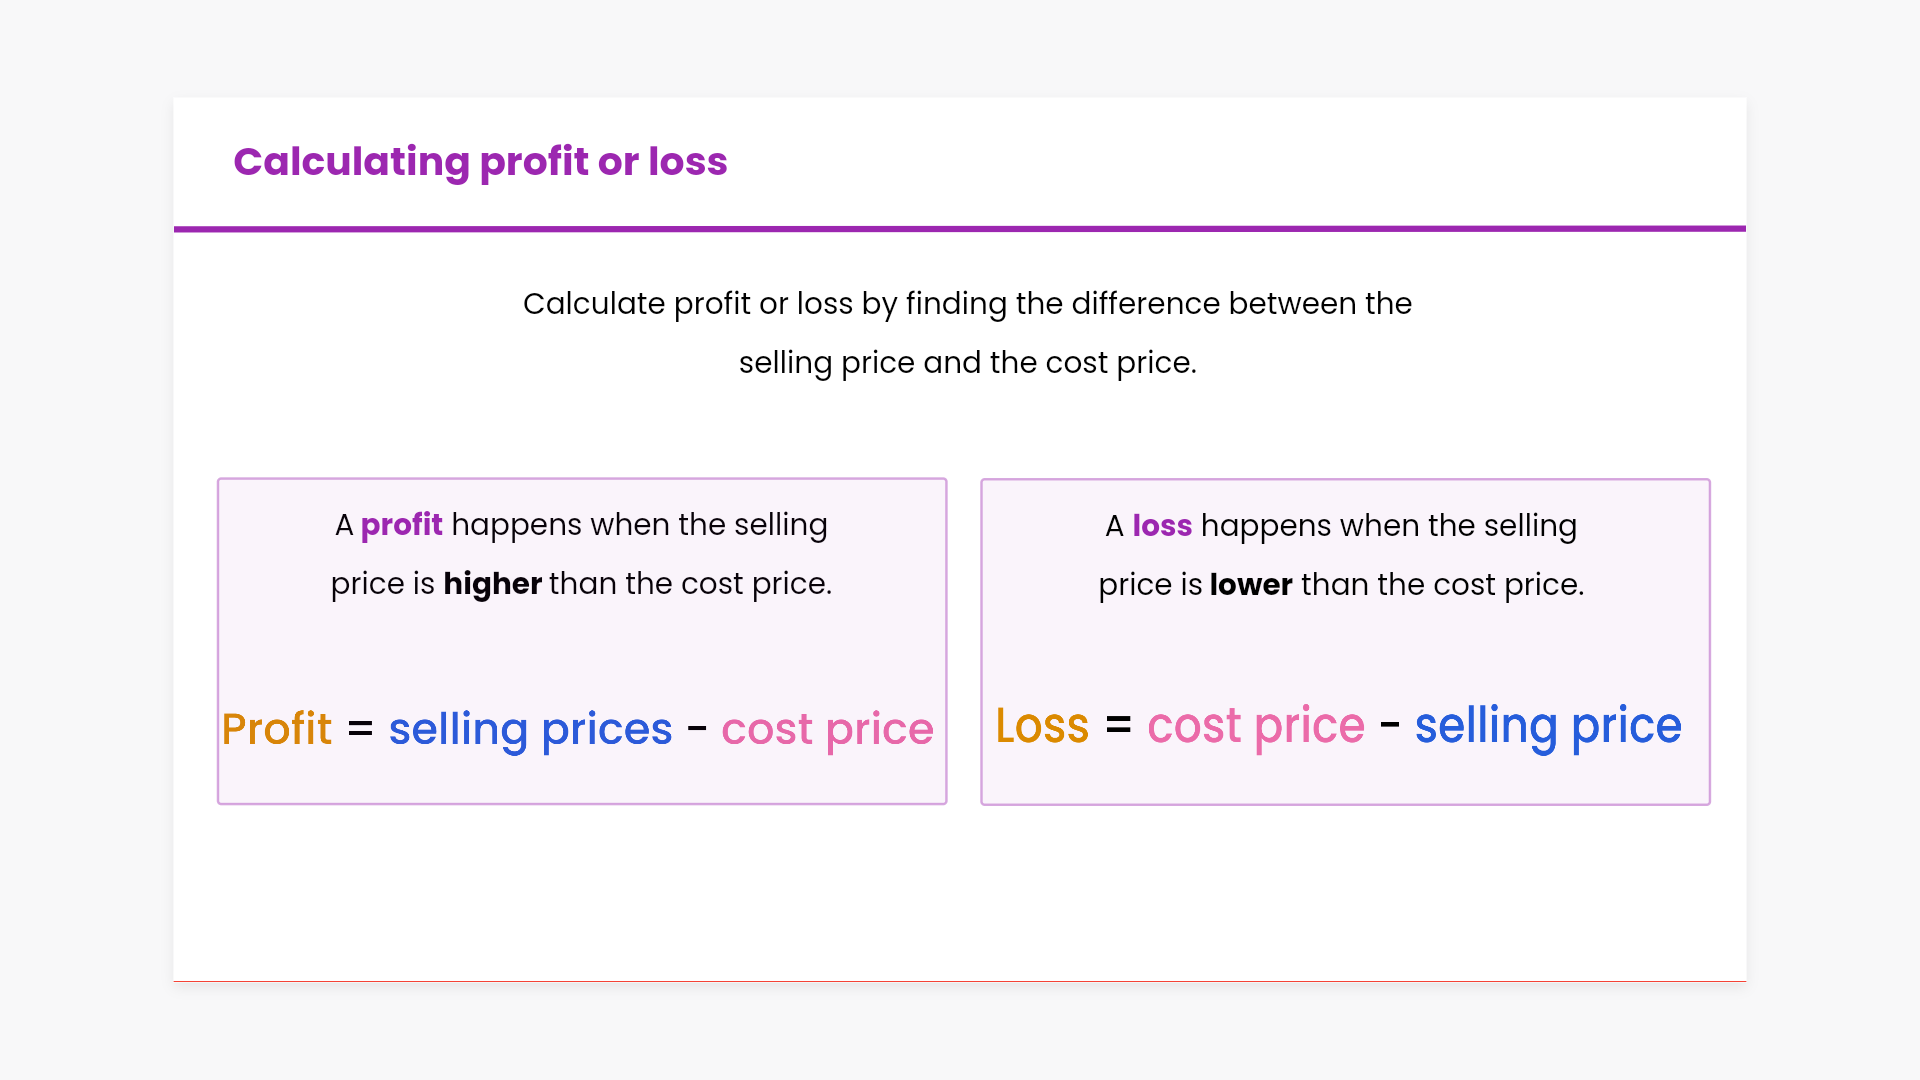Viewport: 1920px width, 1080px height.
Task: Click the 'selling price and the cost price.' line
Action: pos(967,362)
